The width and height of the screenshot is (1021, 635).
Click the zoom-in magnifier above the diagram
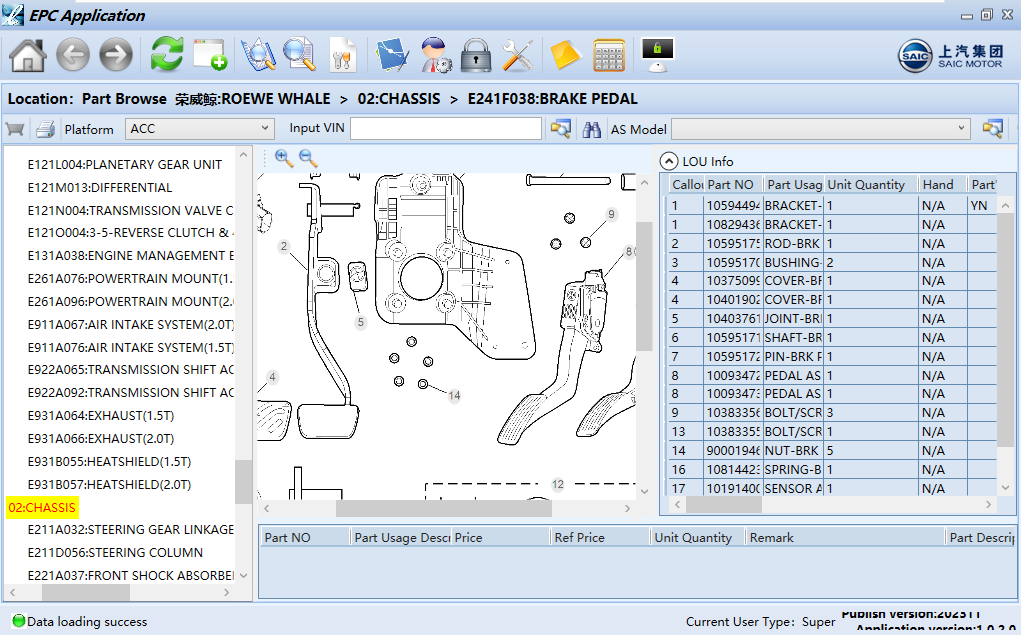point(283,157)
